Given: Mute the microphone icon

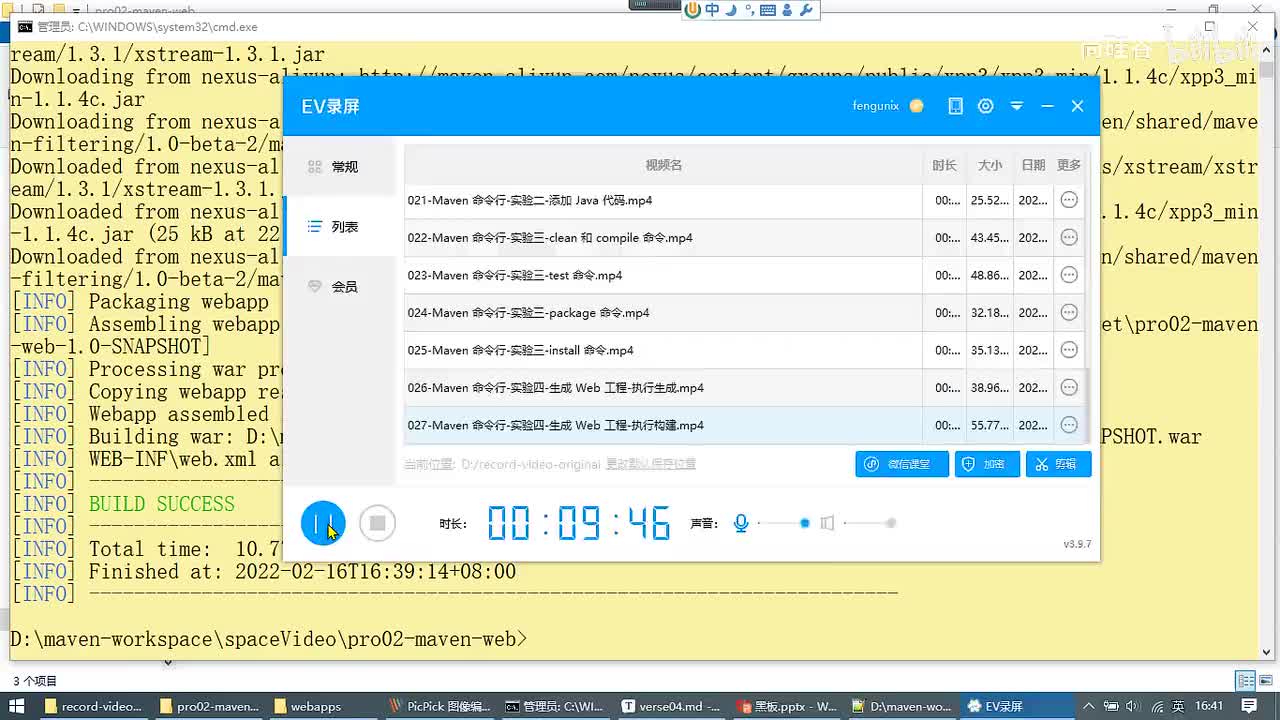Looking at the screenshot, I should pos(741,523).
